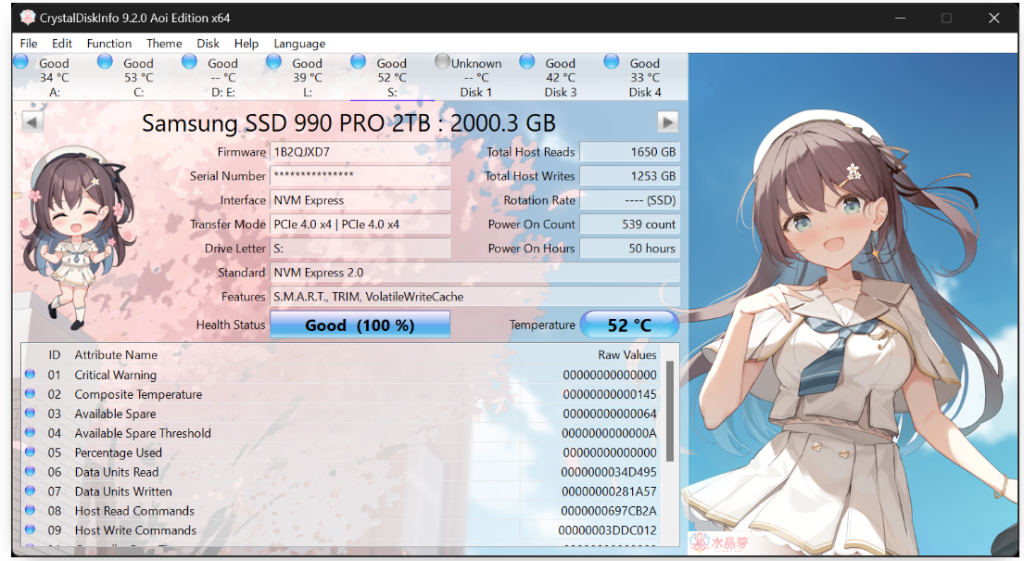This screenshot has width=1024, height=561.
Task: Click the masked Serial Number field
Action: tap(360, 176)
